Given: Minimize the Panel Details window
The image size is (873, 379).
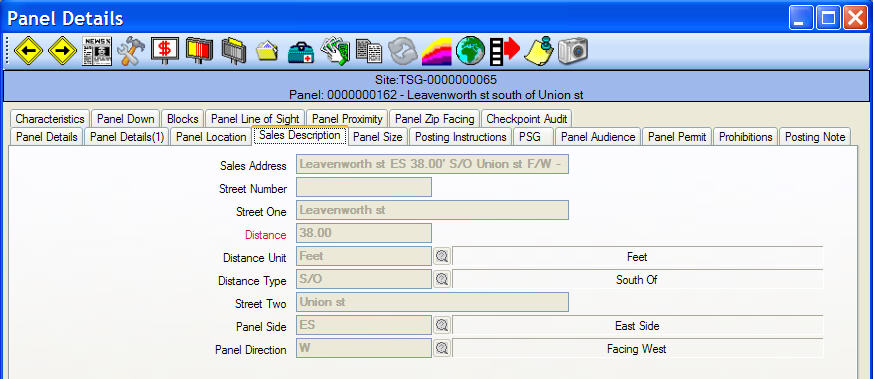Looking at the screenshot, I should coord(801,18).
